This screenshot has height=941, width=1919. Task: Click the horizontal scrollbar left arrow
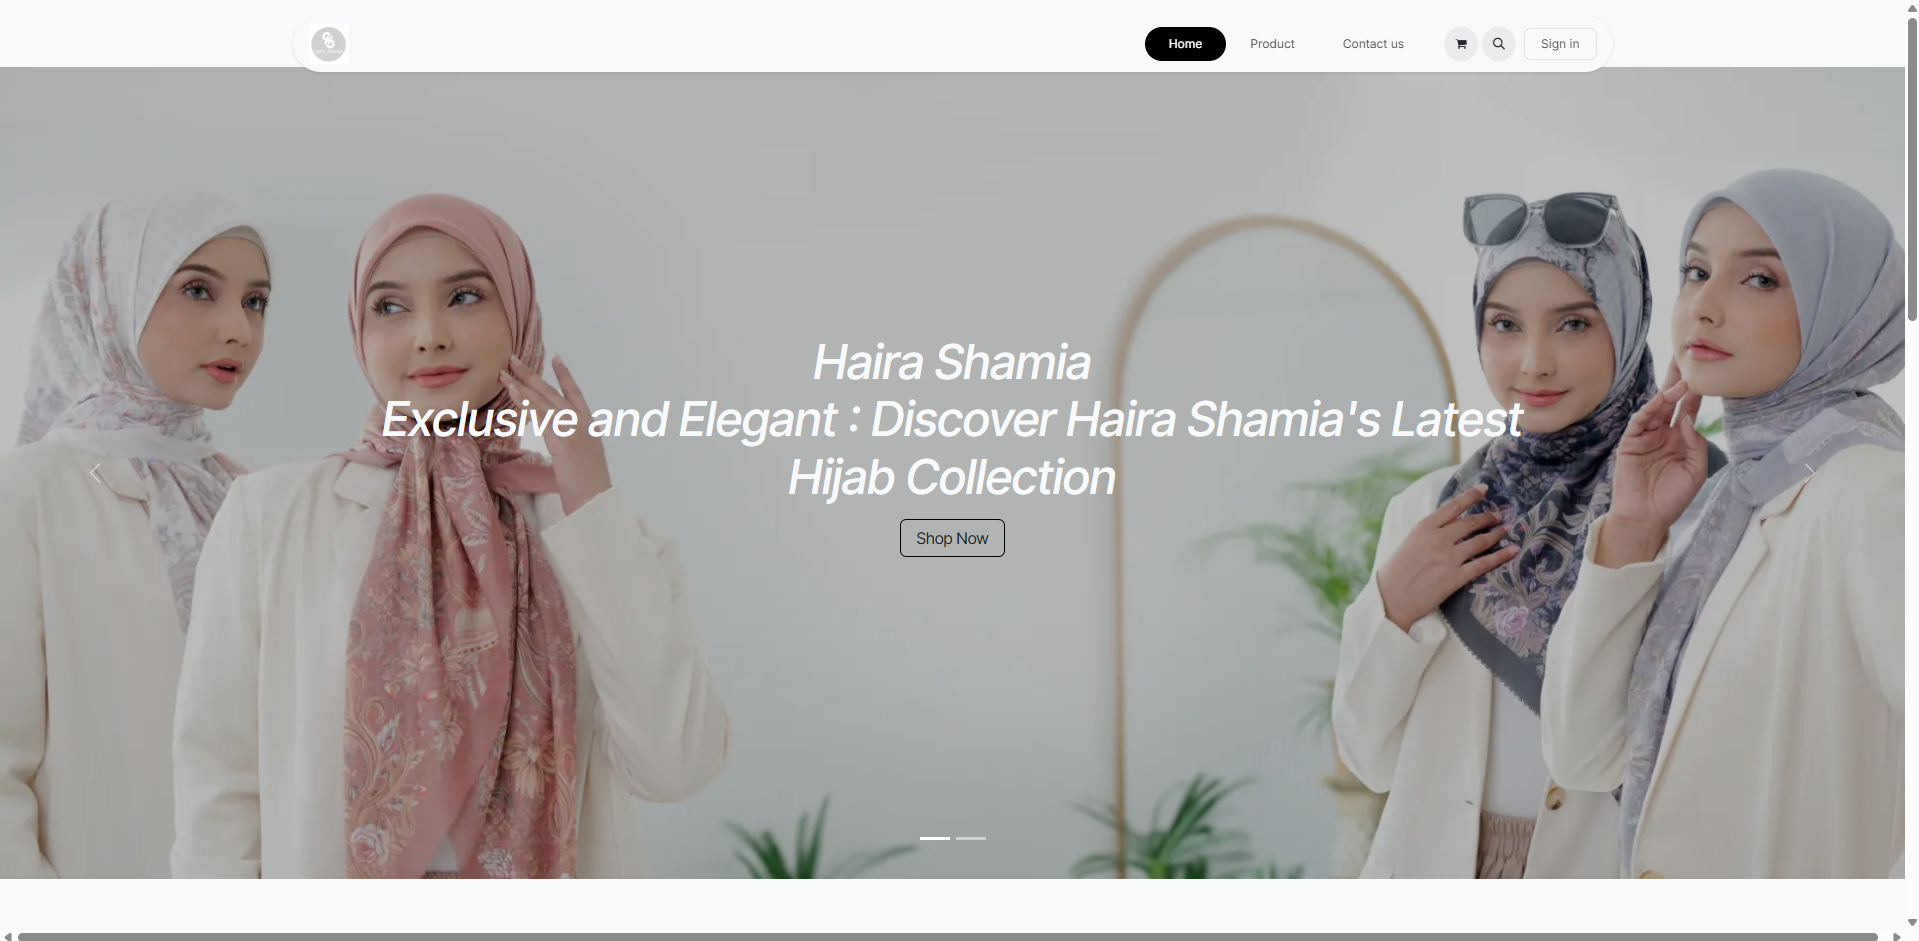(8, 936)
